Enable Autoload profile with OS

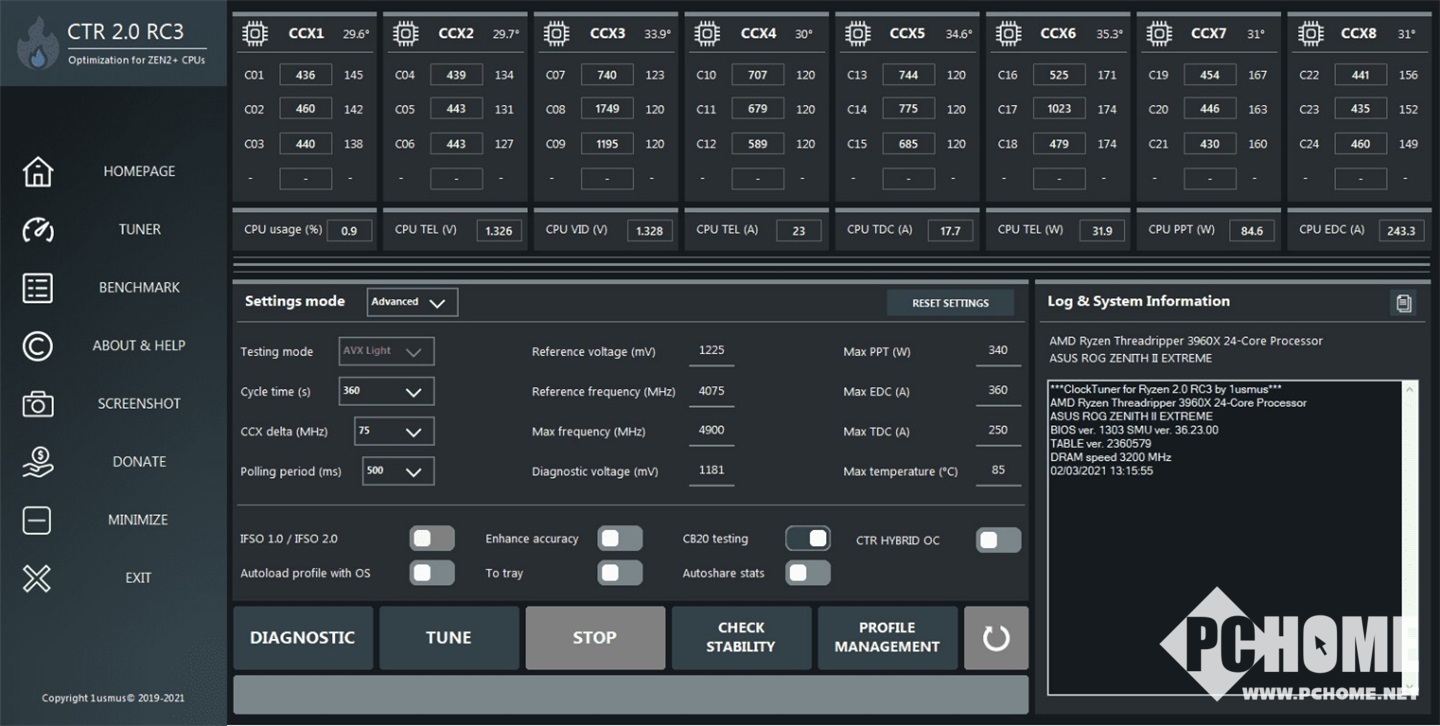pos(432,573)
